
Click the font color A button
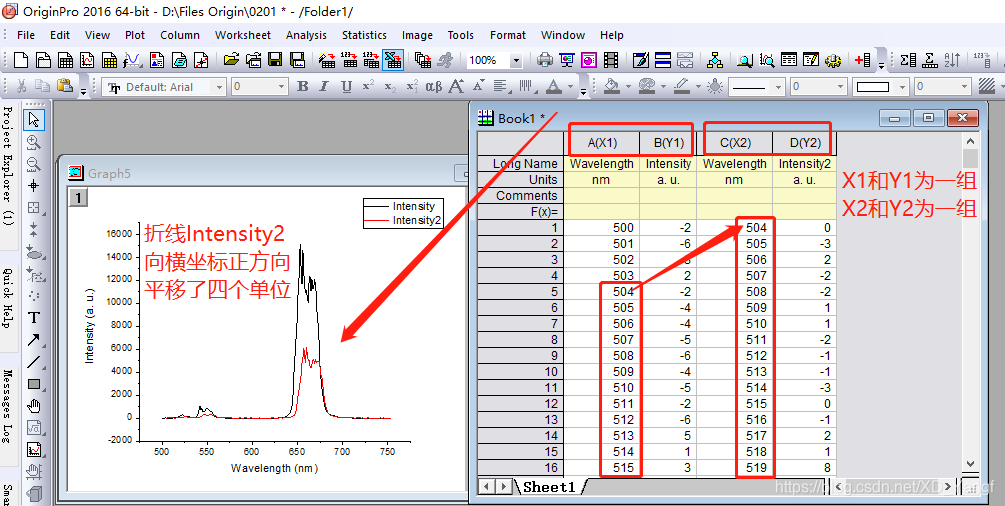(554, 87)
